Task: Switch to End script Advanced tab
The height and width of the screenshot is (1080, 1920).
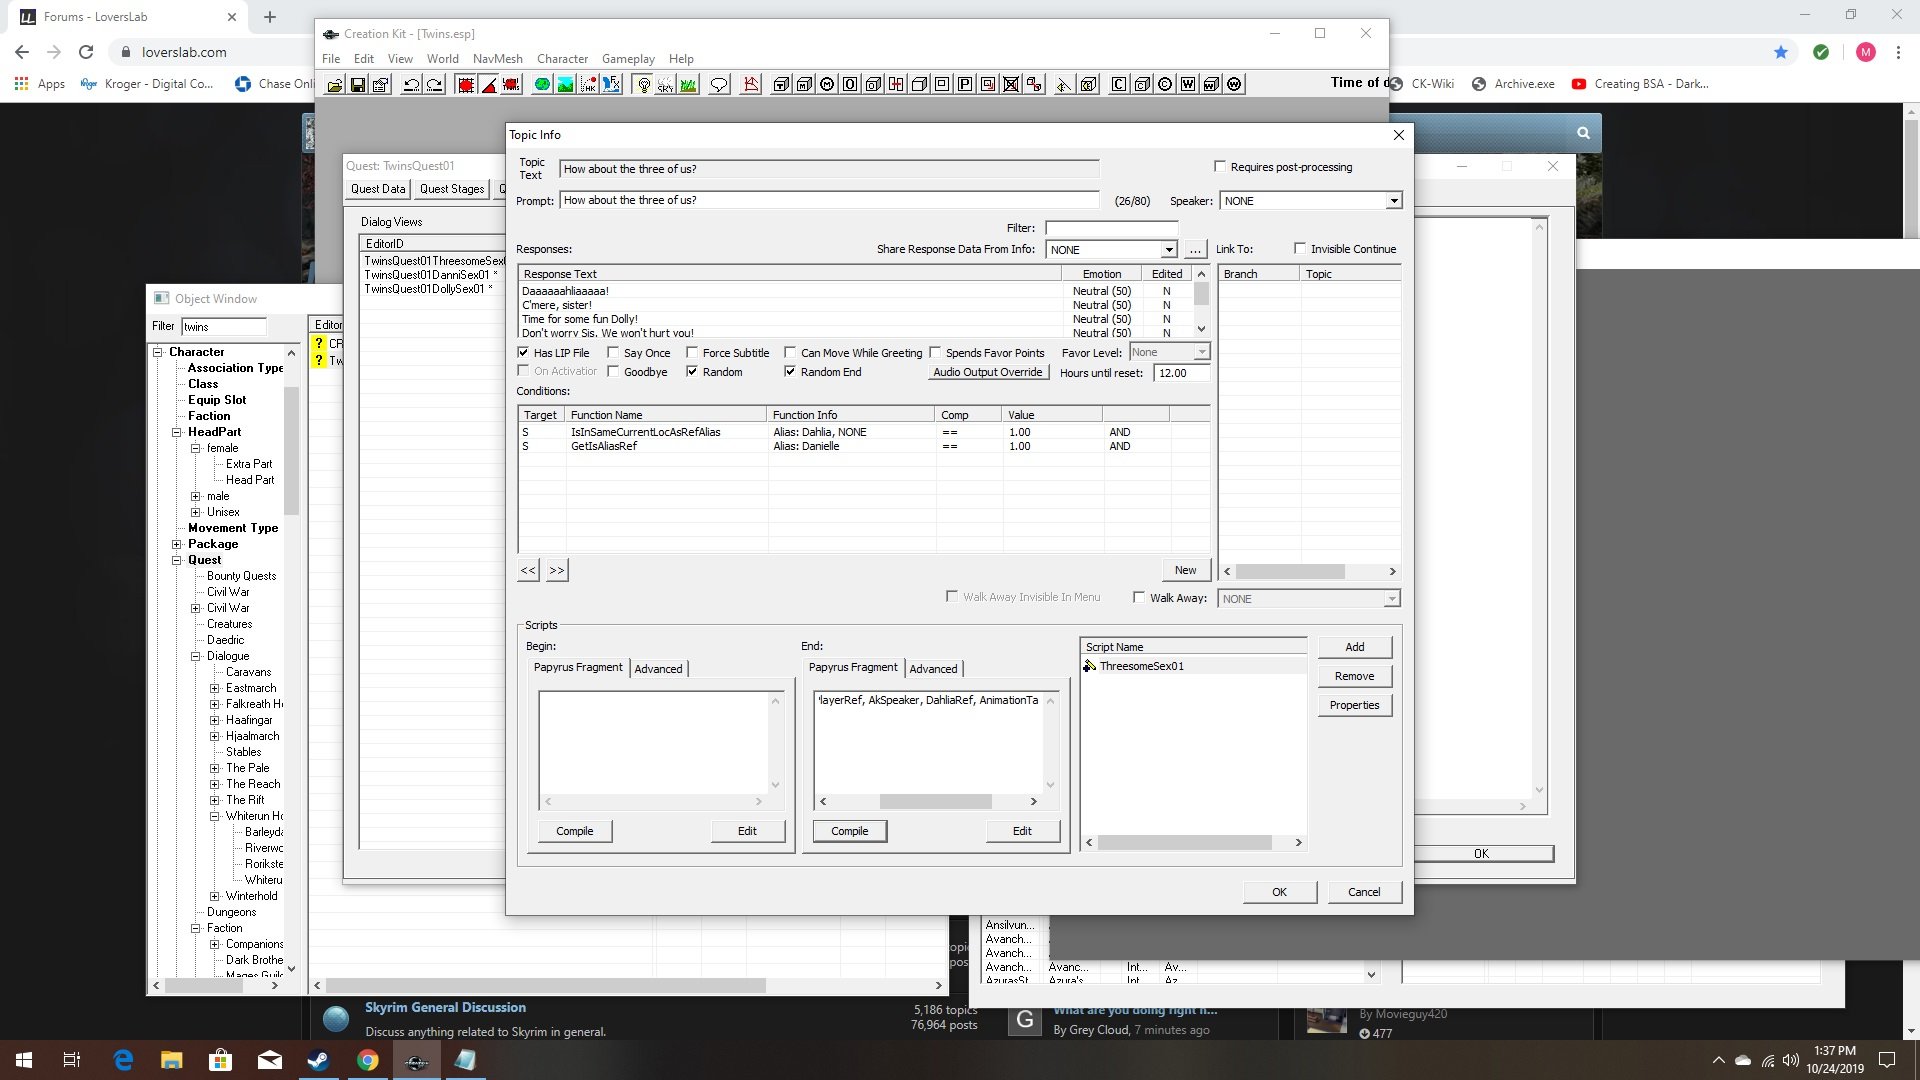Action: 933,669
